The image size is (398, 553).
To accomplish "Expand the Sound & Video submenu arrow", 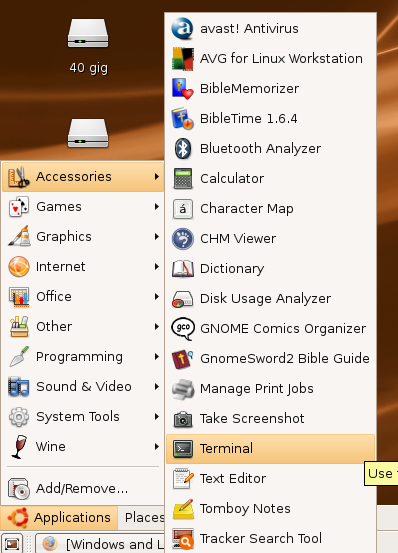I will point(157,387).
